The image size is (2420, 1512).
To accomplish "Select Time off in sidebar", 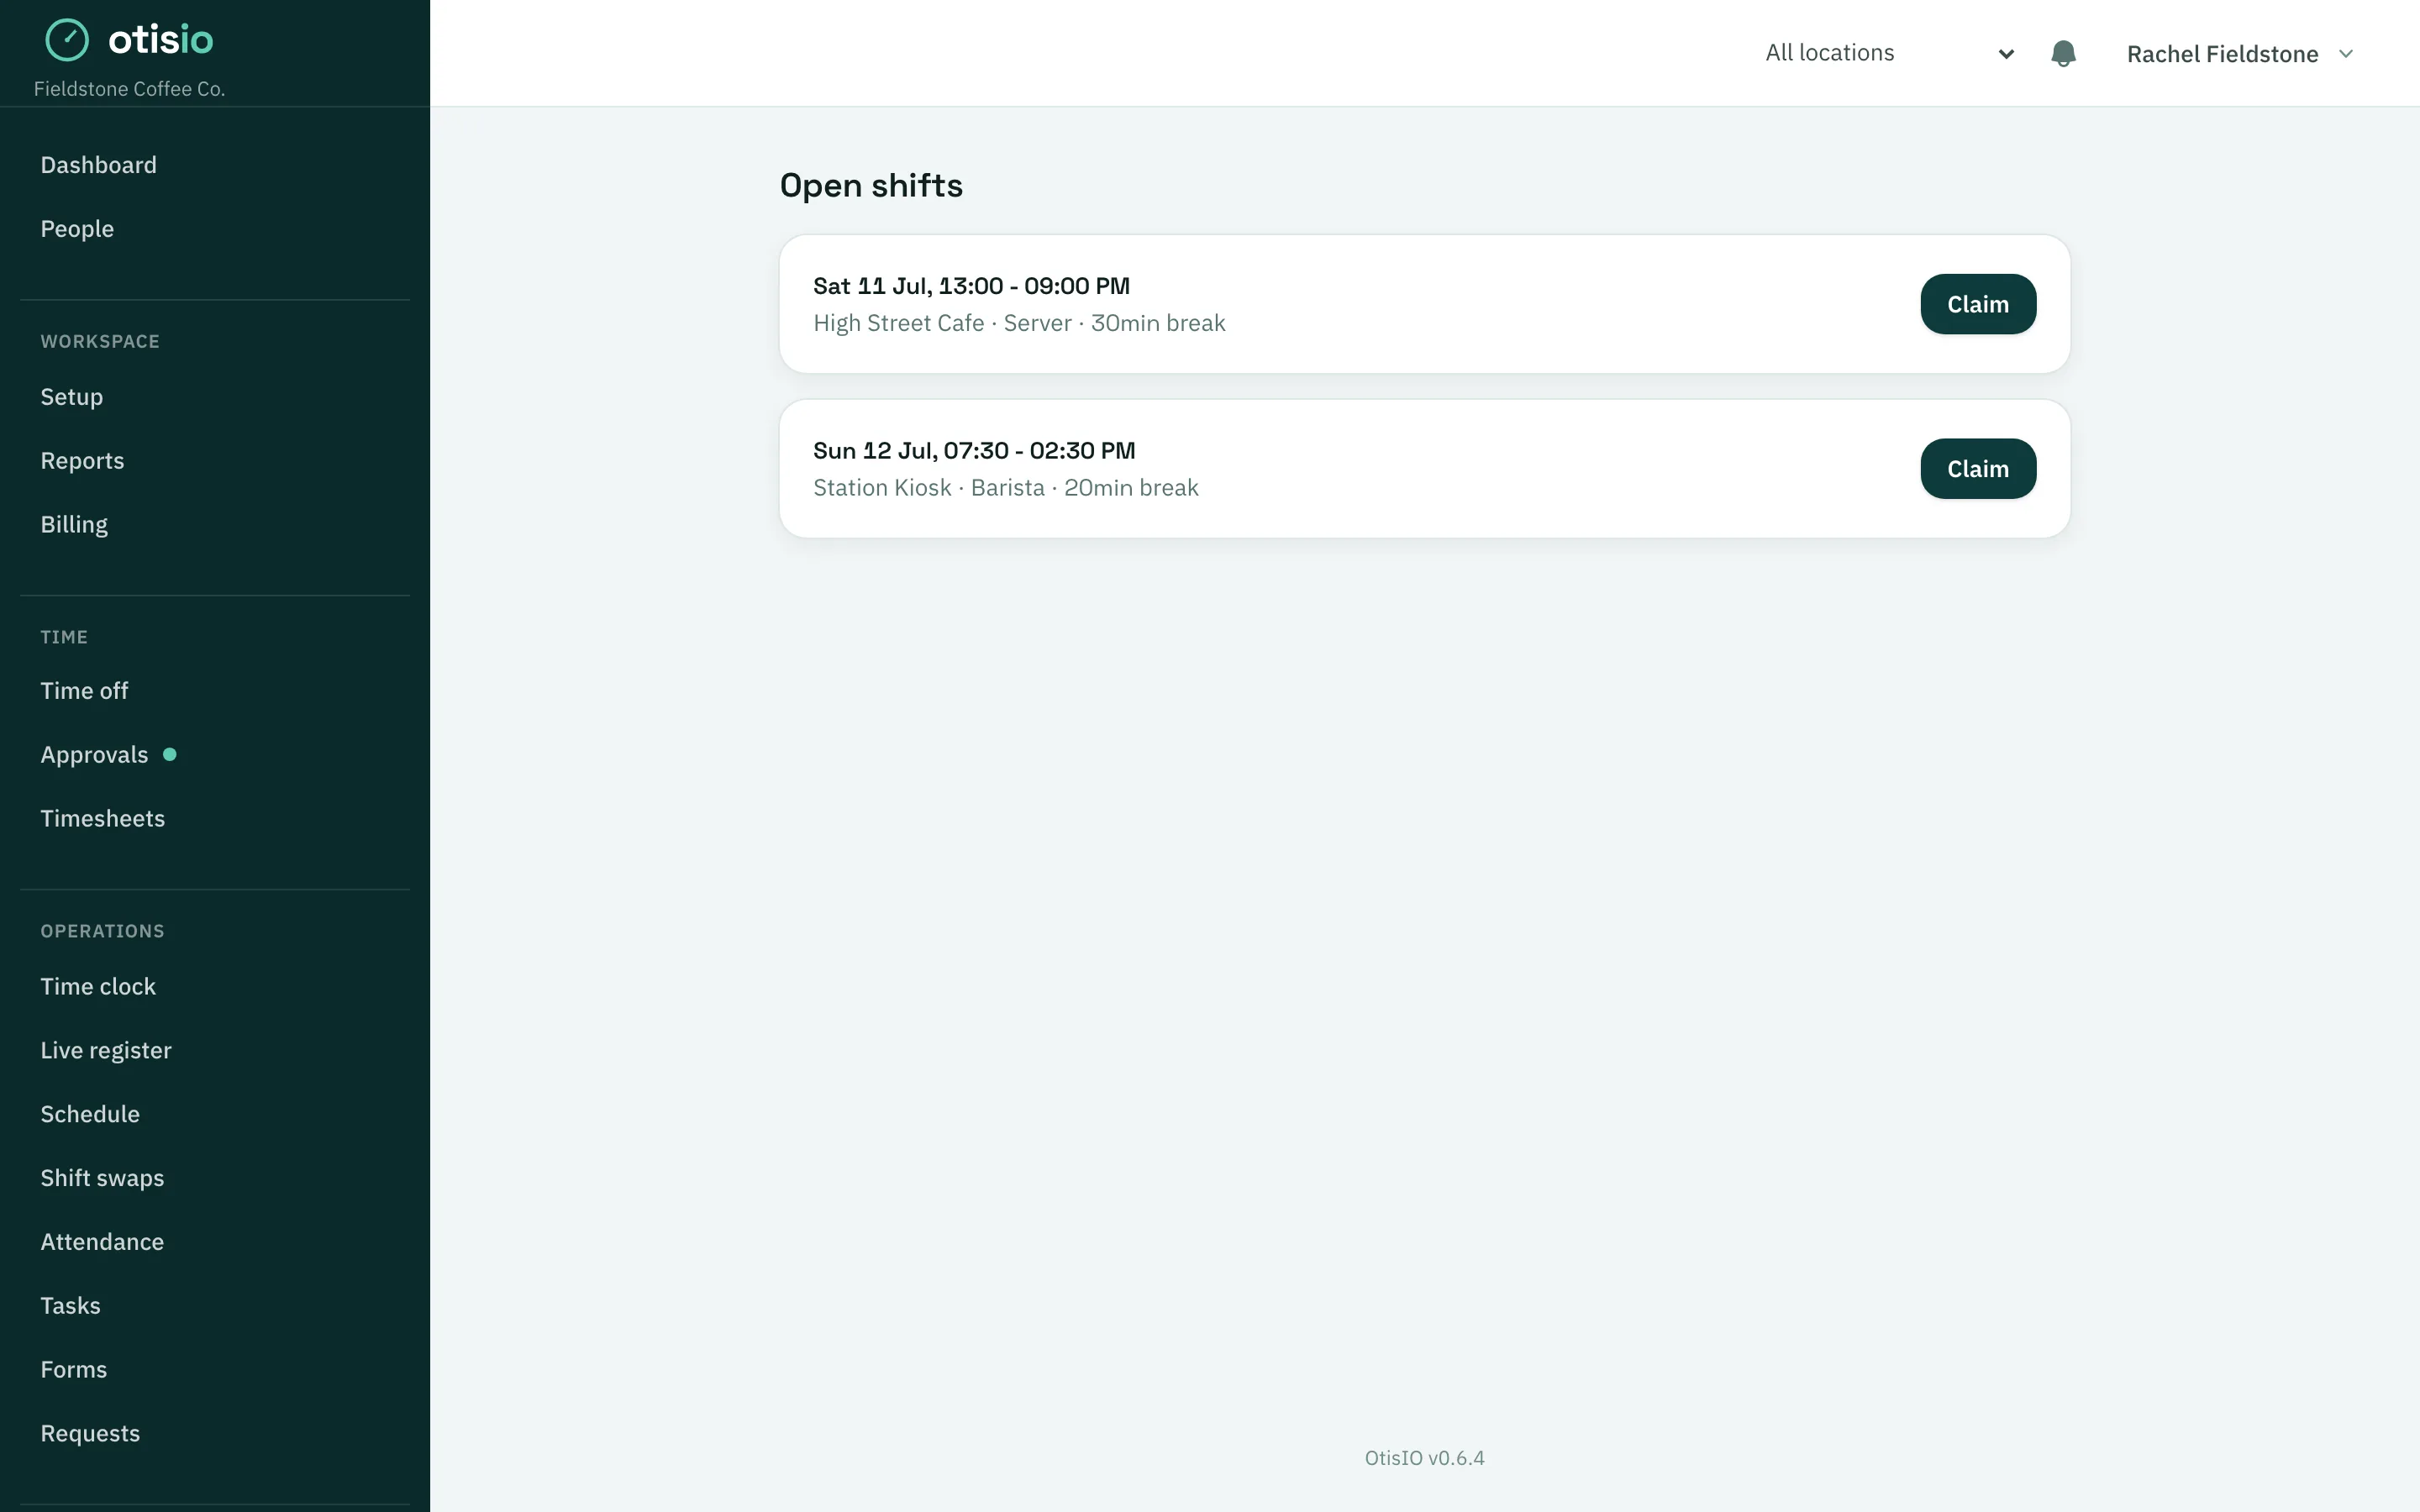I will point(84,691).
